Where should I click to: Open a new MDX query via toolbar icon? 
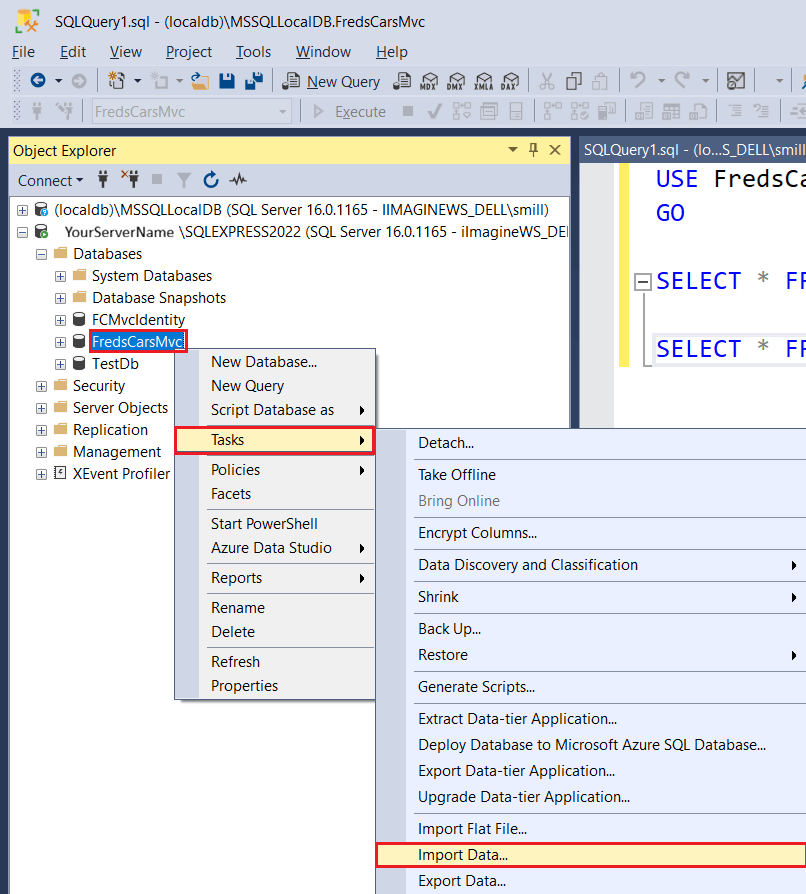coord(429,81)
